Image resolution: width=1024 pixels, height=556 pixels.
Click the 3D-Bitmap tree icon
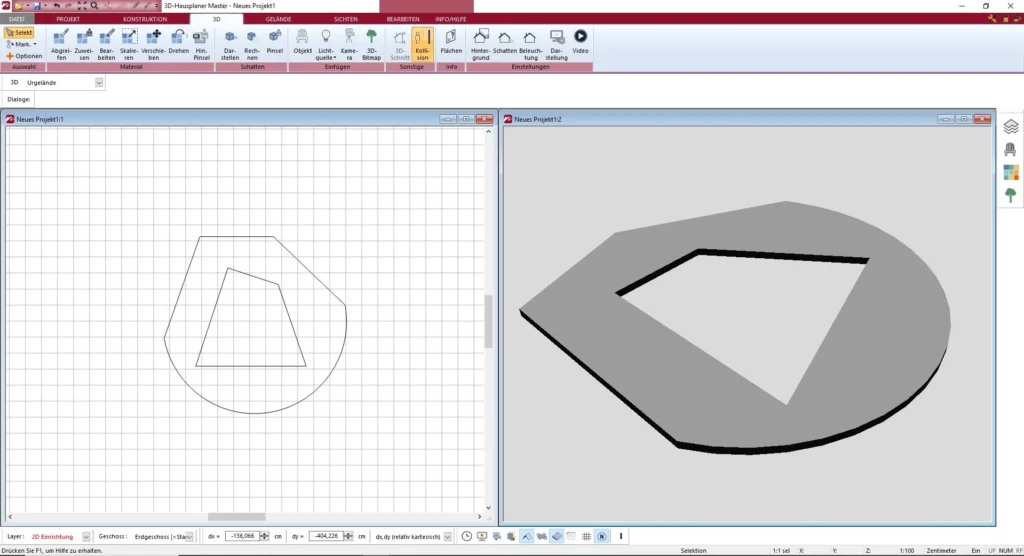[x=371, y=44]
